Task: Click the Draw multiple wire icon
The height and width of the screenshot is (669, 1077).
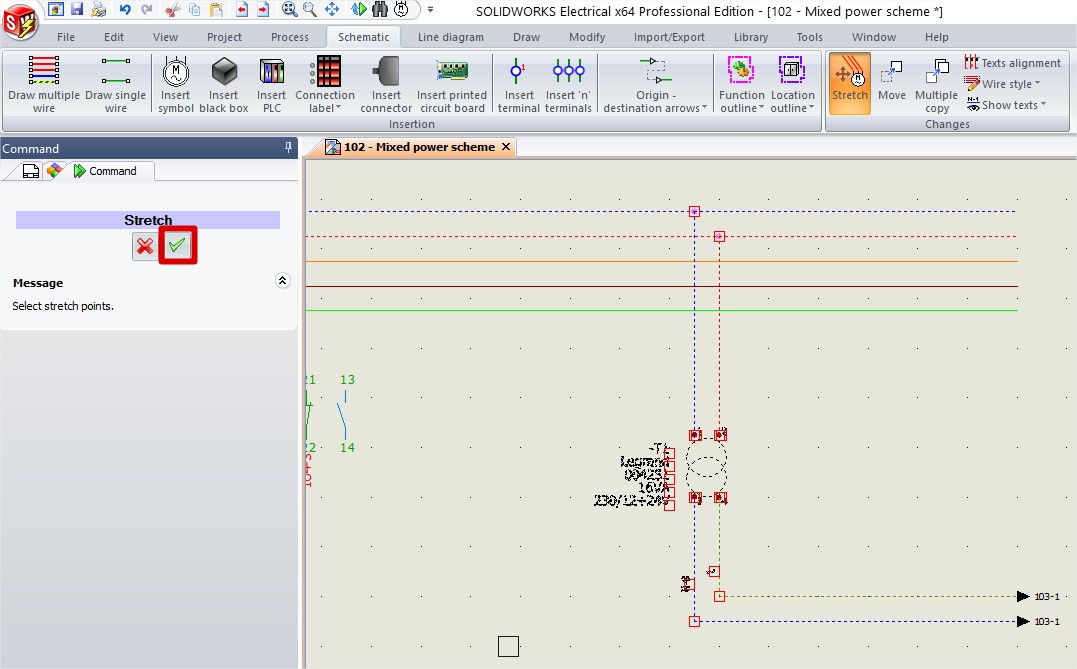Action: coord(43,83)
